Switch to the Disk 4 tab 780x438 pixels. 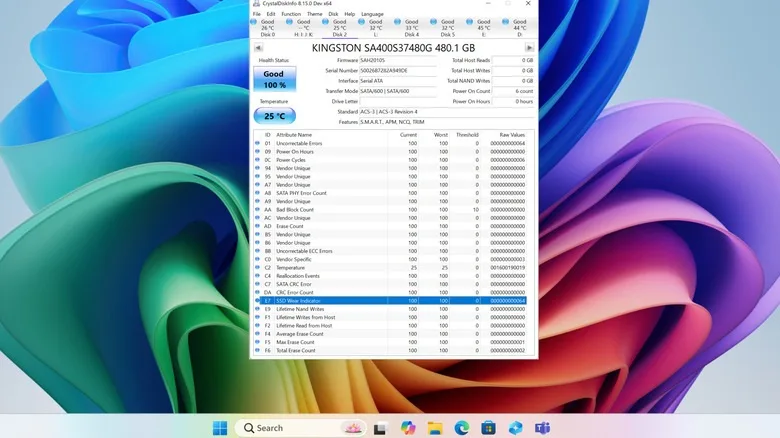(x=411, y=28)
